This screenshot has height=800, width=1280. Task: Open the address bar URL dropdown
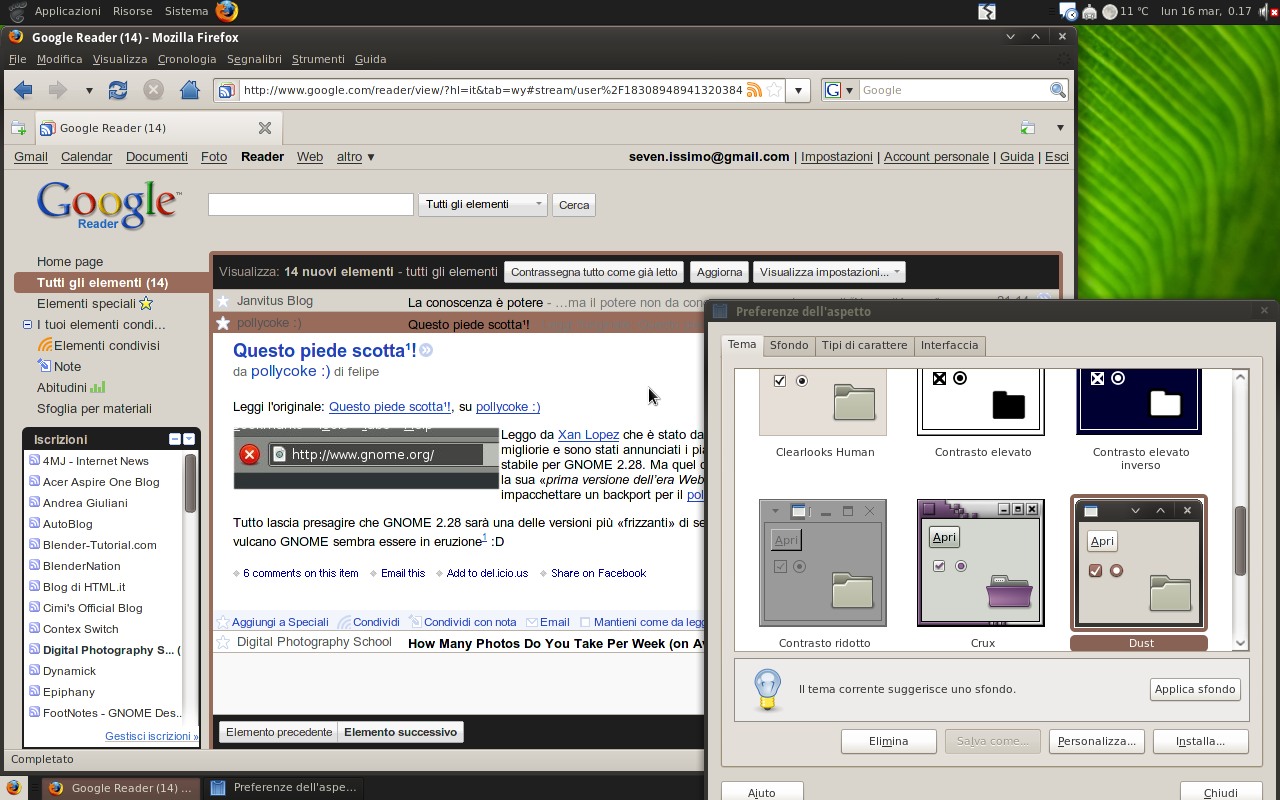(x=798, y=90)
